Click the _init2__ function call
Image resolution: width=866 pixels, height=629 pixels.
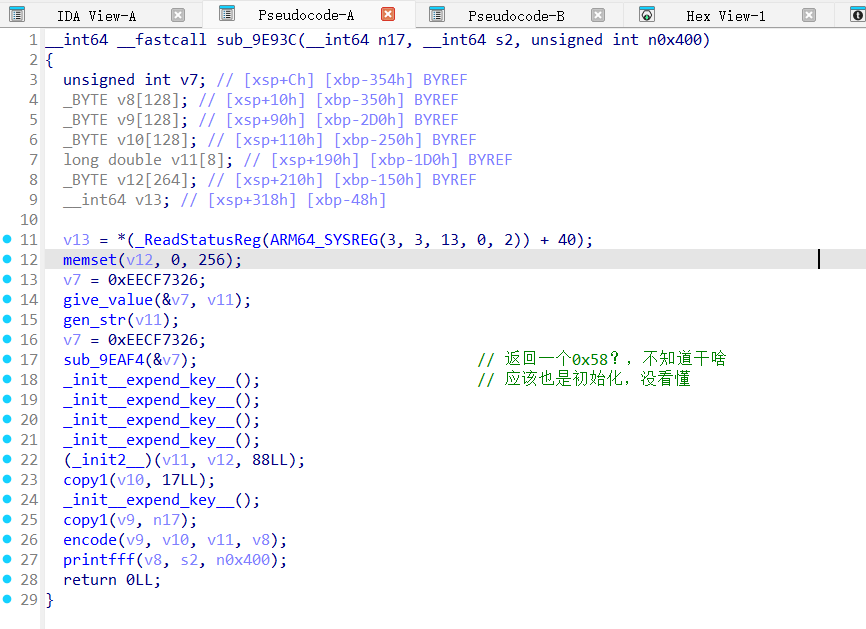coord(108,460)
